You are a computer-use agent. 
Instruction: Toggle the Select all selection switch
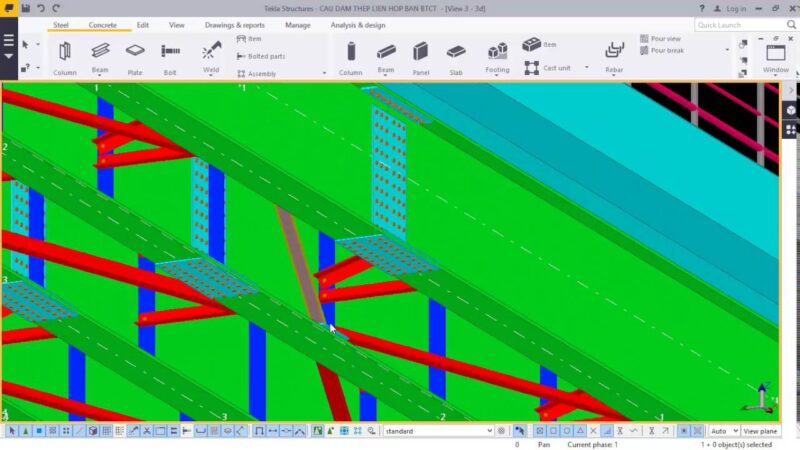12,431
